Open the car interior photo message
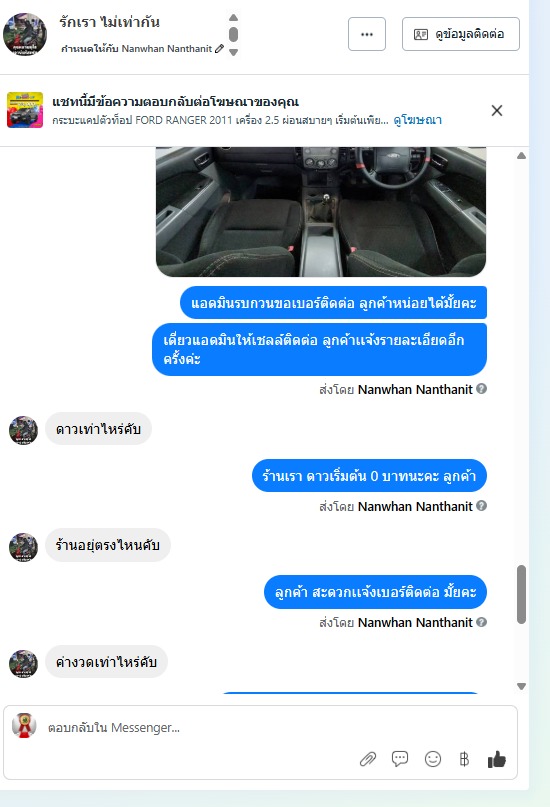This screenshot has height=807, width=550. [x=321, y=212]
